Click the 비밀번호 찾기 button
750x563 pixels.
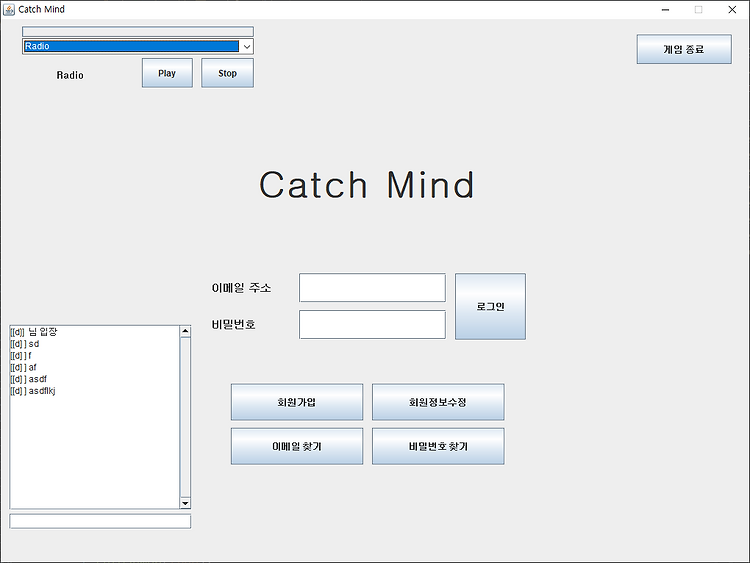(438, 446)
